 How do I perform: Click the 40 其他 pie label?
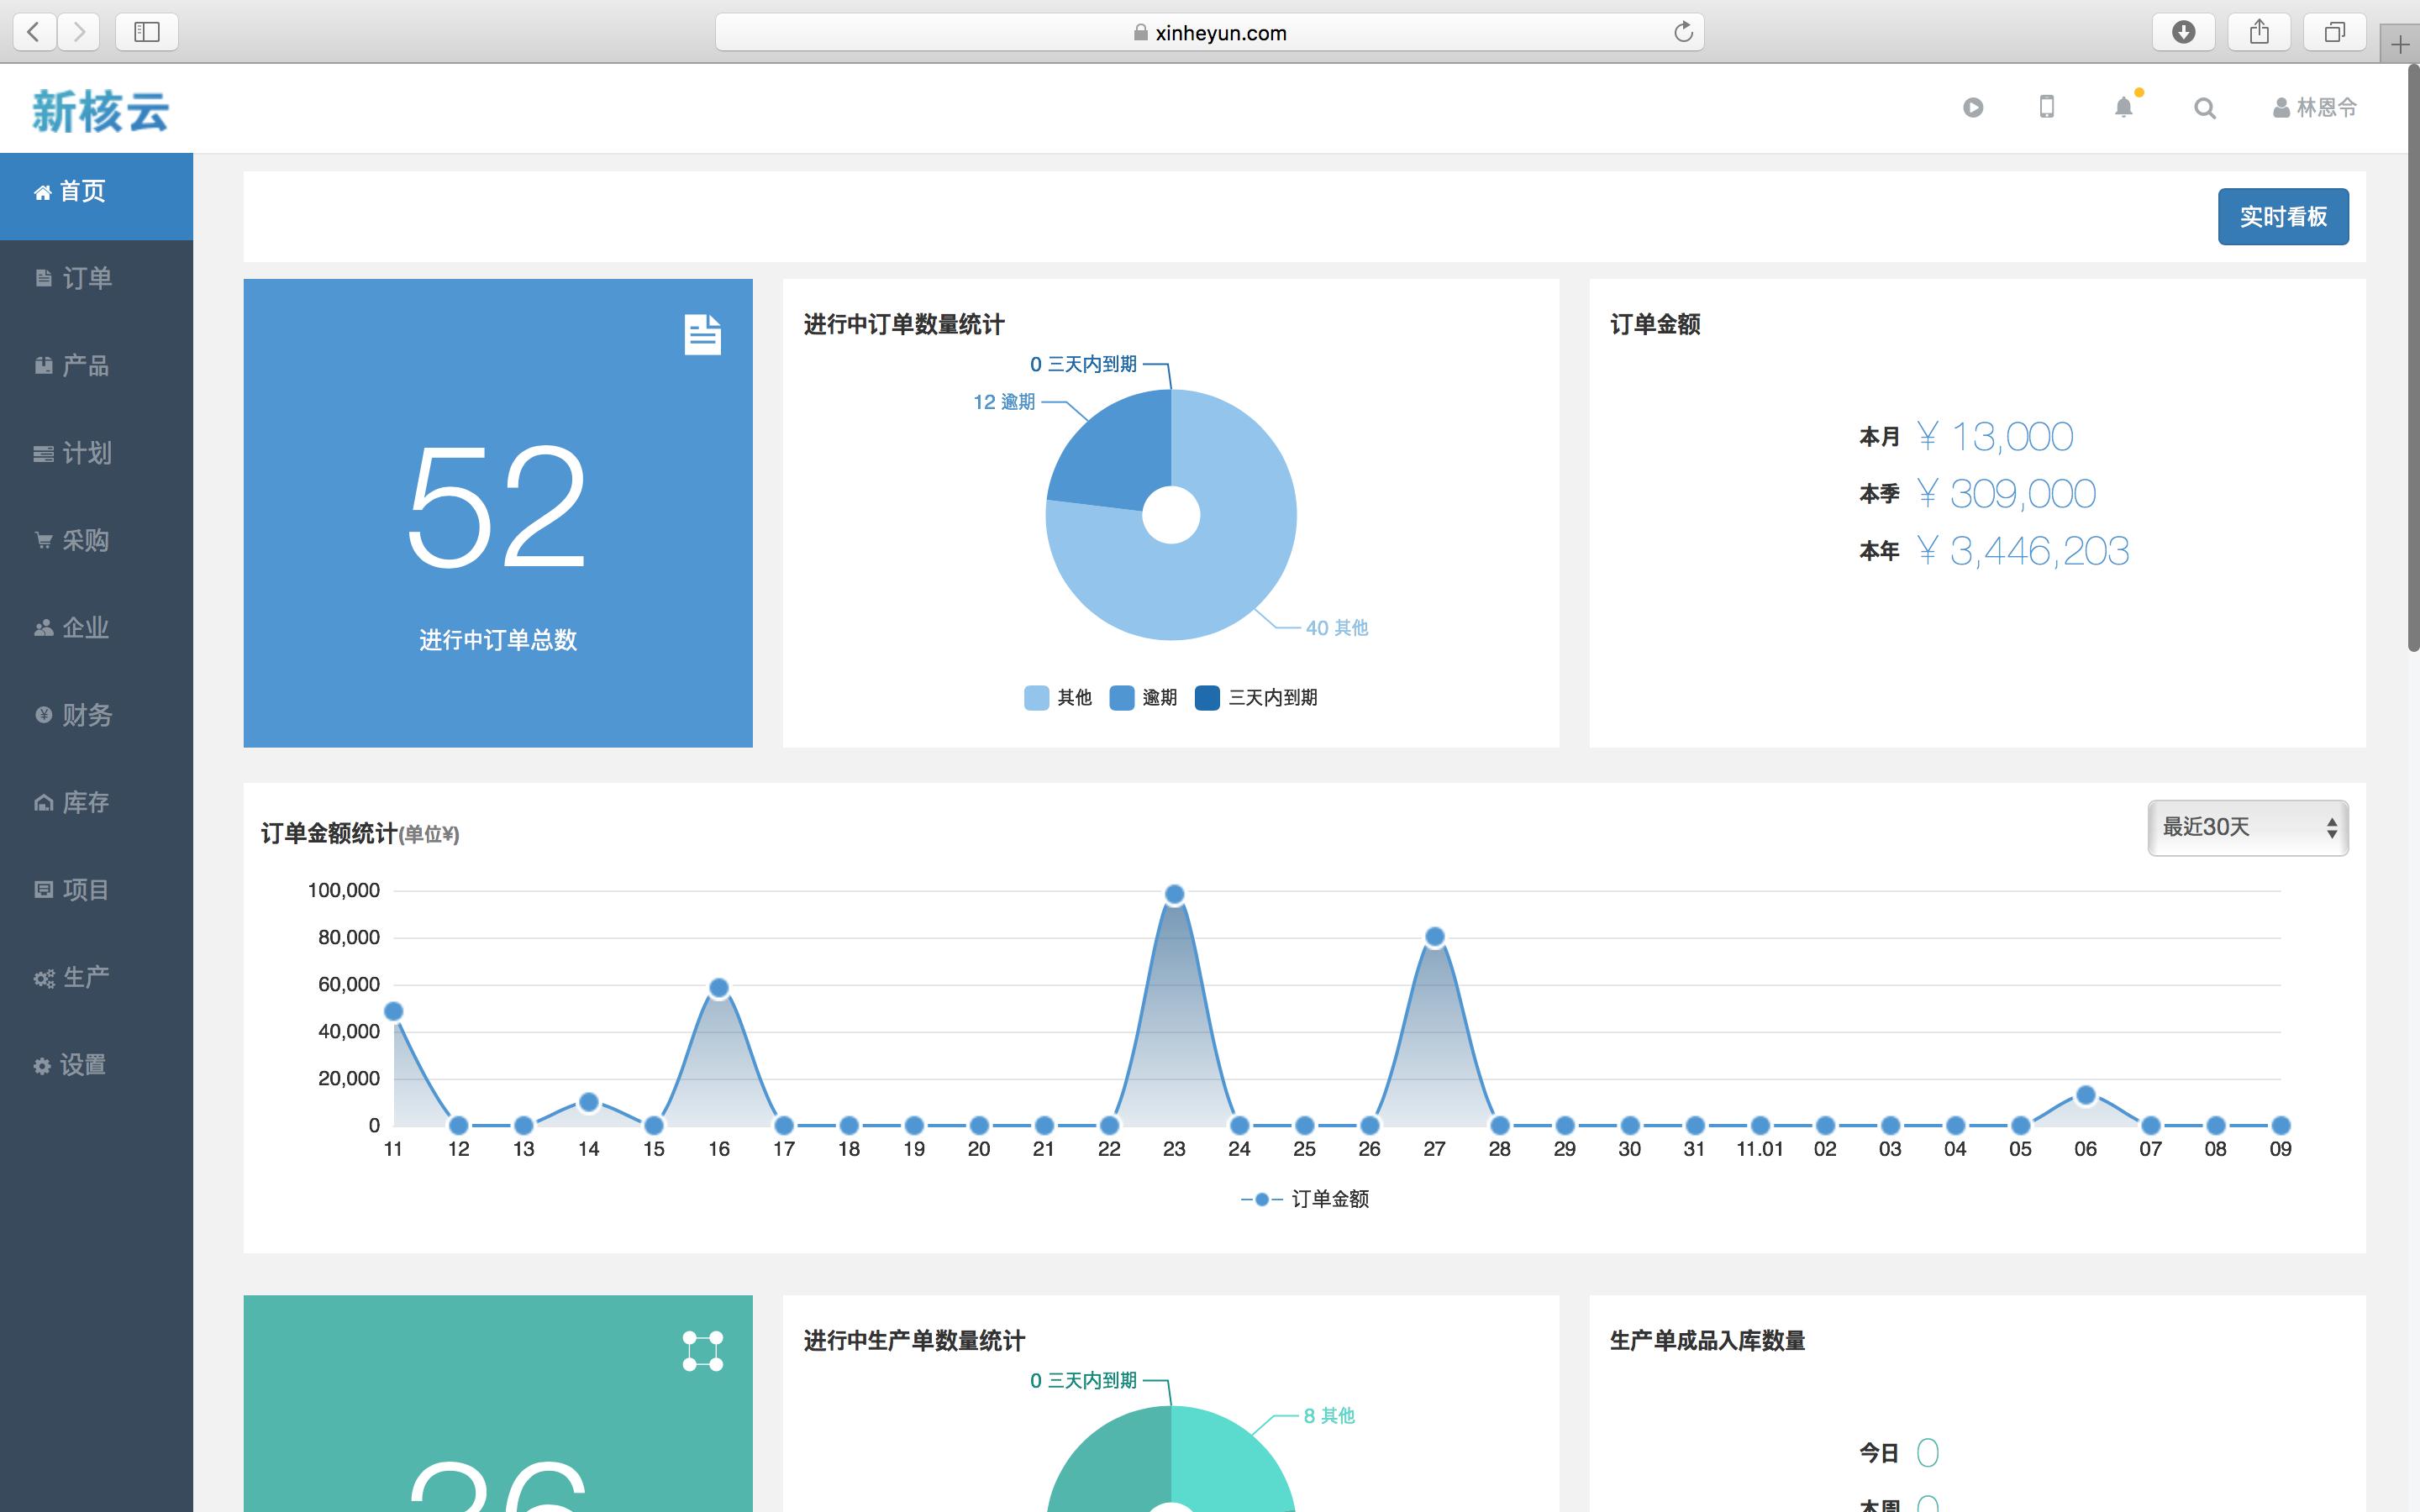(1337, 628)
